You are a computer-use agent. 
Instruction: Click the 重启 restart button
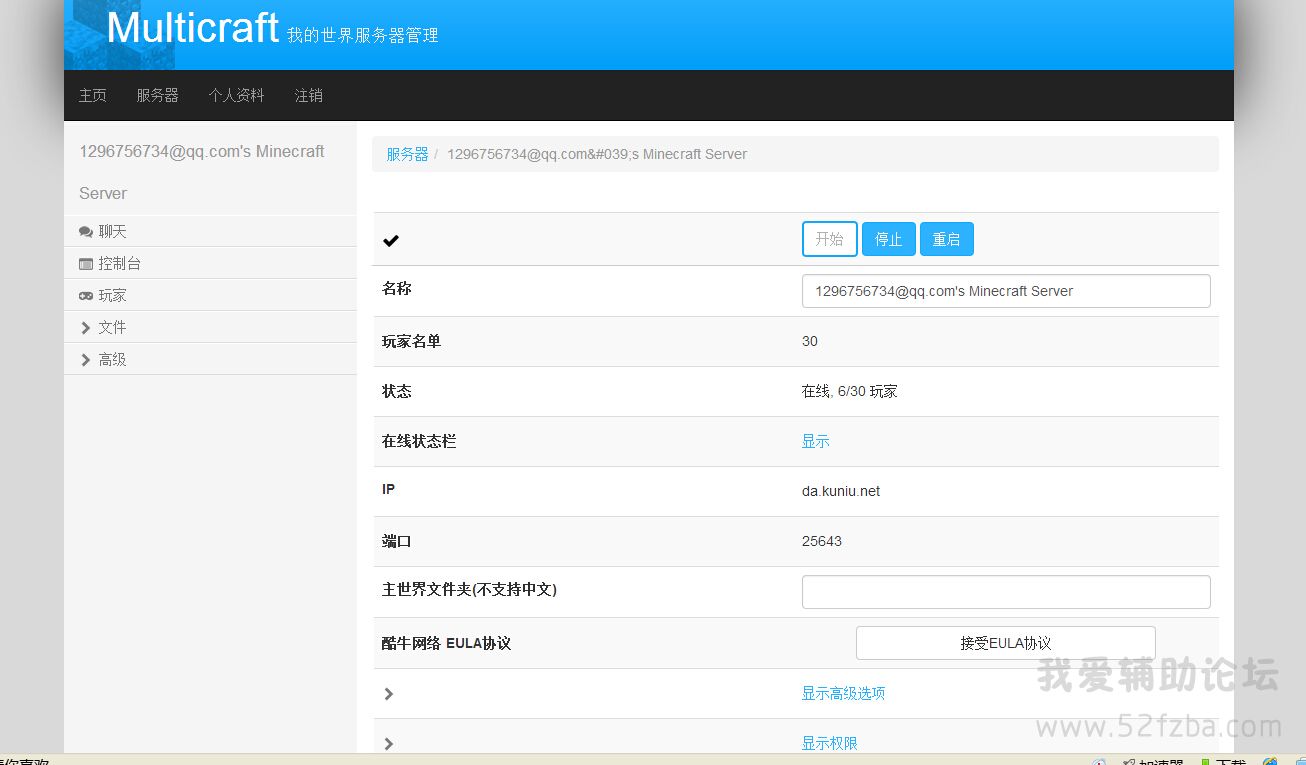pyautogui.click(x=947, y=239)
